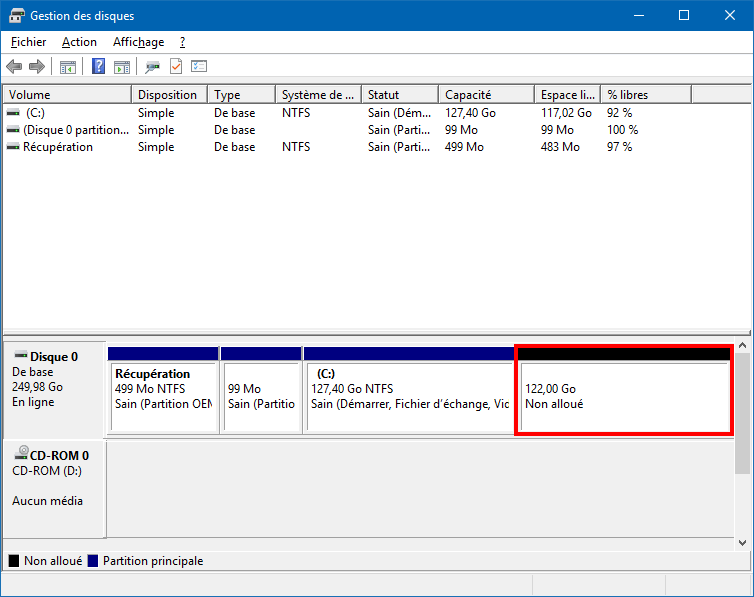Click the black Non alloué legend swatch

[x=14, y=561]
